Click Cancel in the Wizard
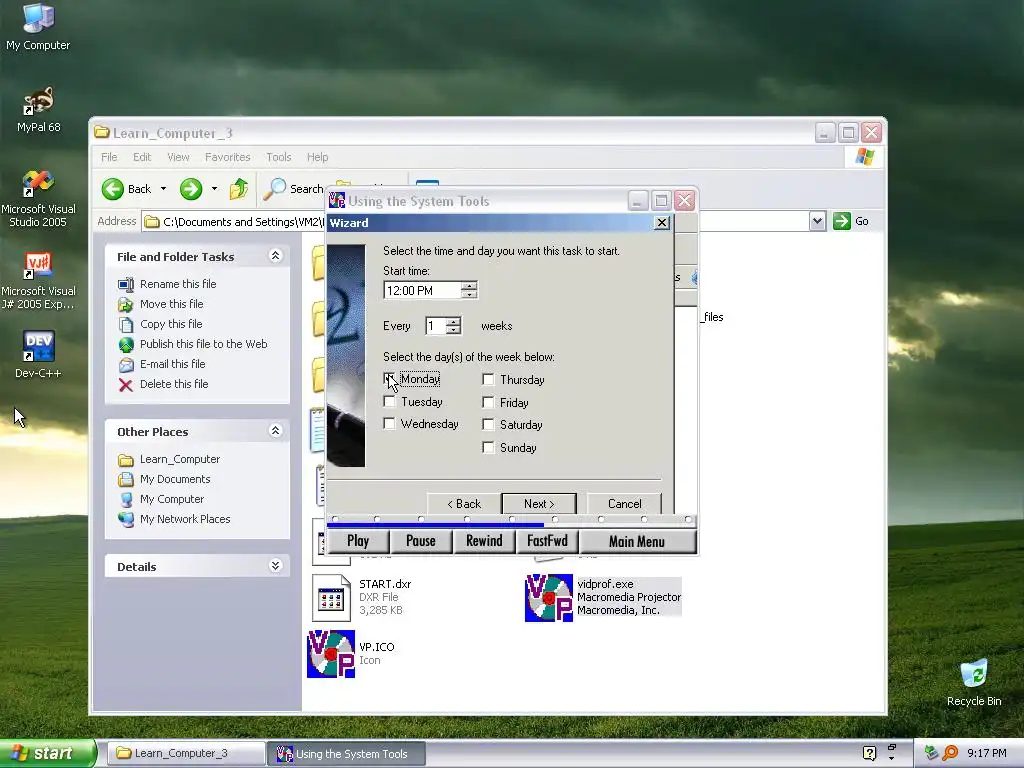This screenshot has height=768, width=1024. (x=624, y=504)
